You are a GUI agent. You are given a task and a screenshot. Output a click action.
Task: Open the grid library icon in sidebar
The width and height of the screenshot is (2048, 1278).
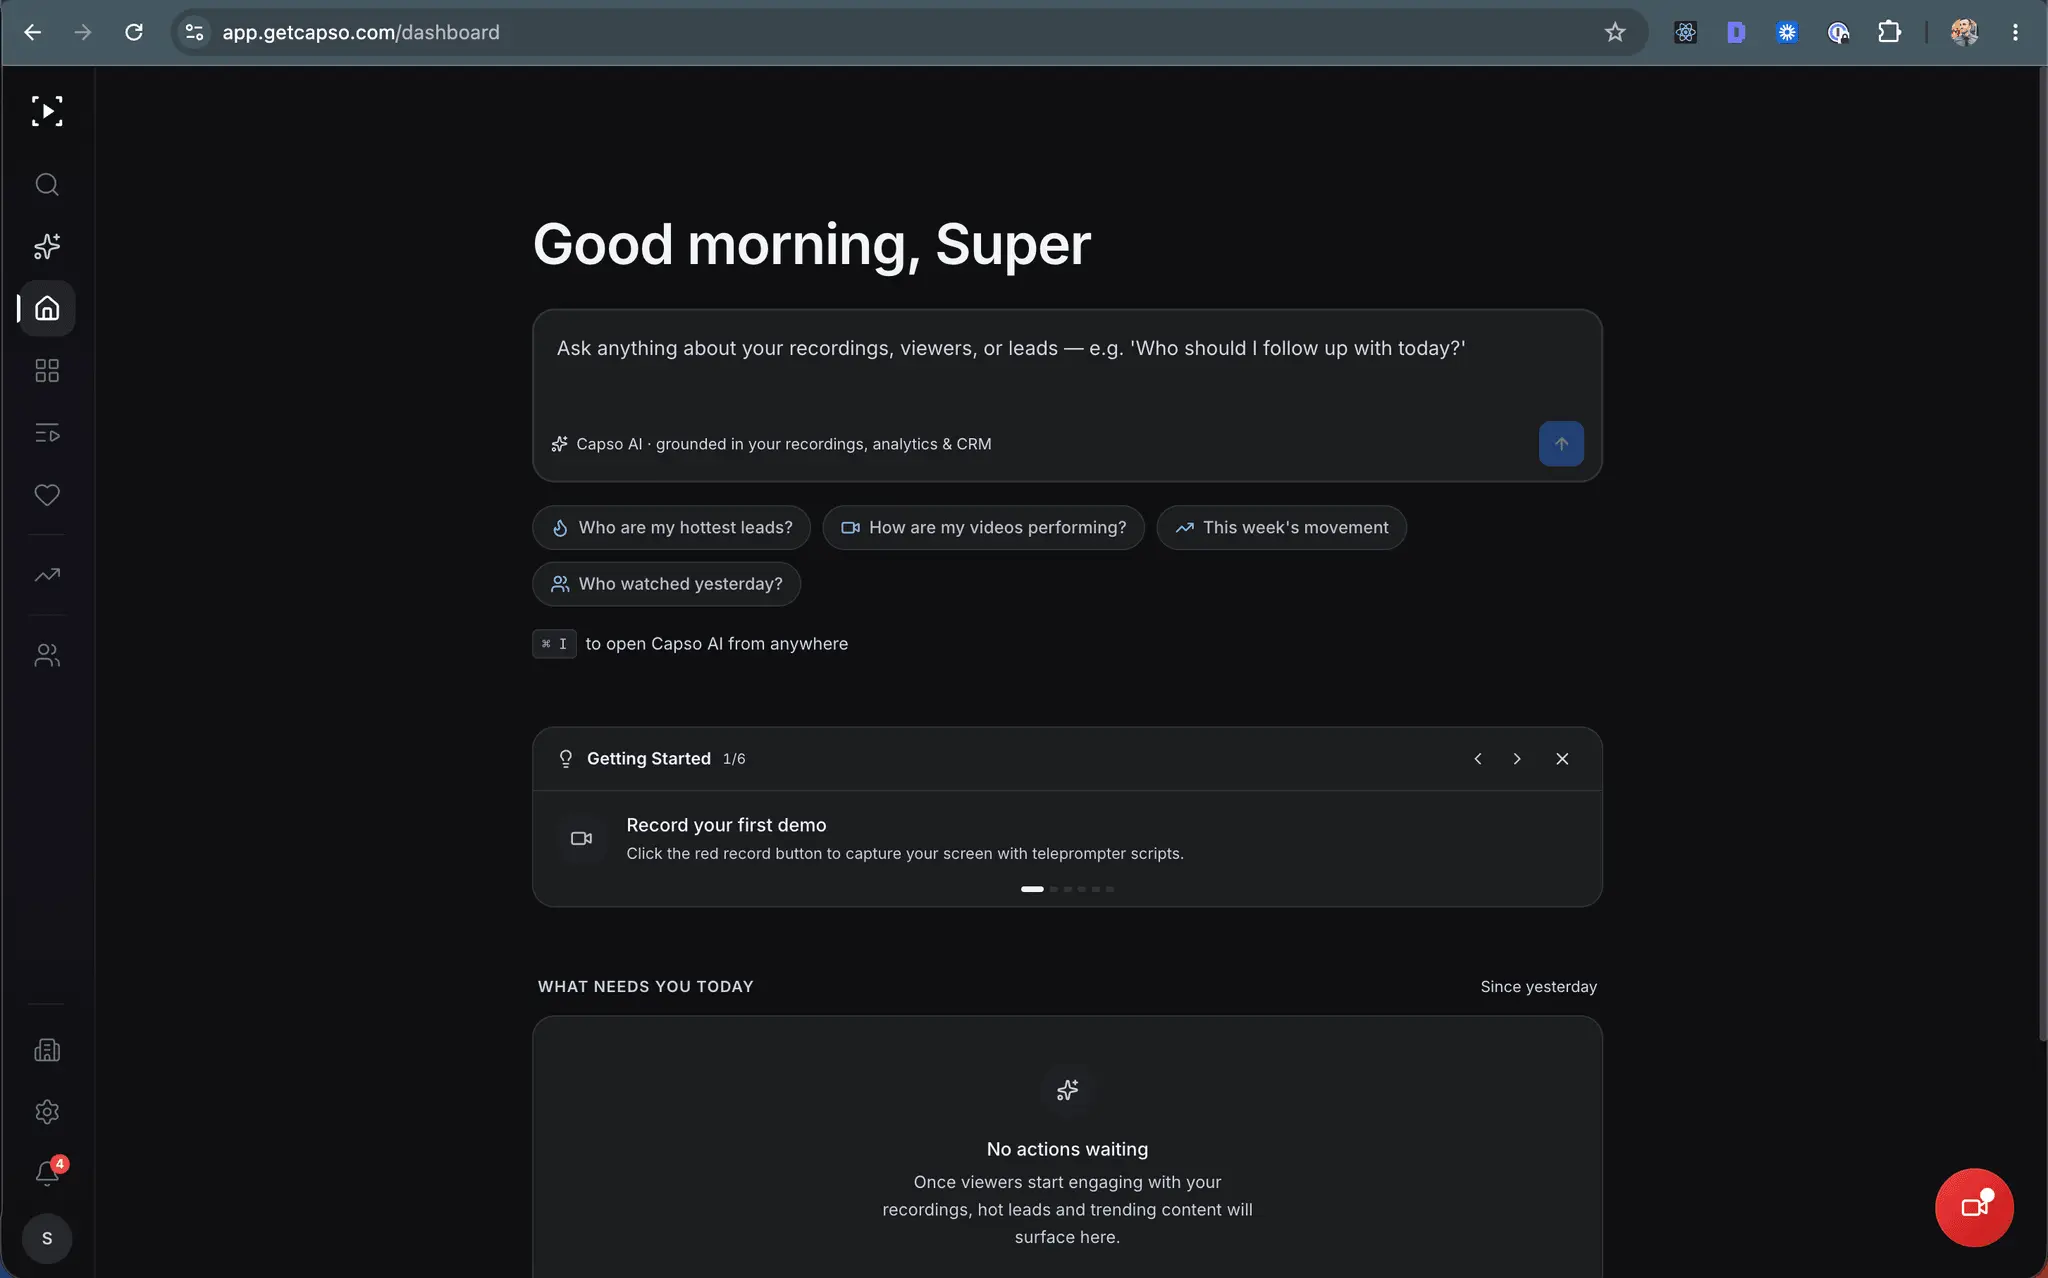(47, 371)
